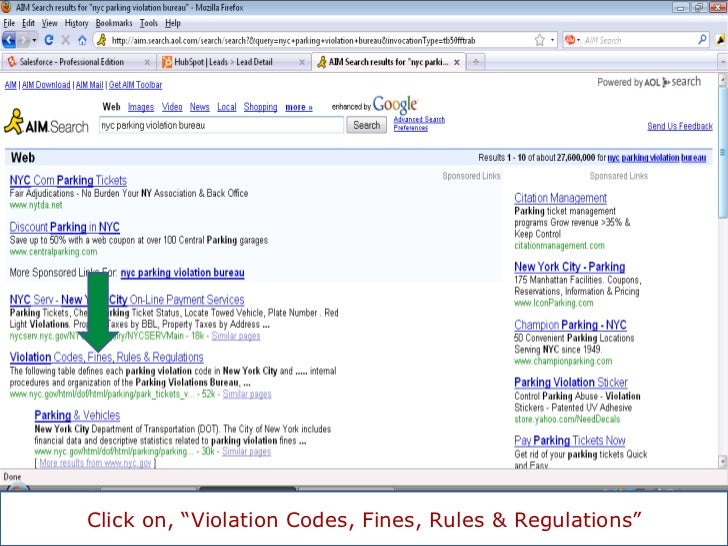The width and height of the screenshot is (728, 546).
Task: Close the Salesforce tab with its X
Action: tap(147, 62)
